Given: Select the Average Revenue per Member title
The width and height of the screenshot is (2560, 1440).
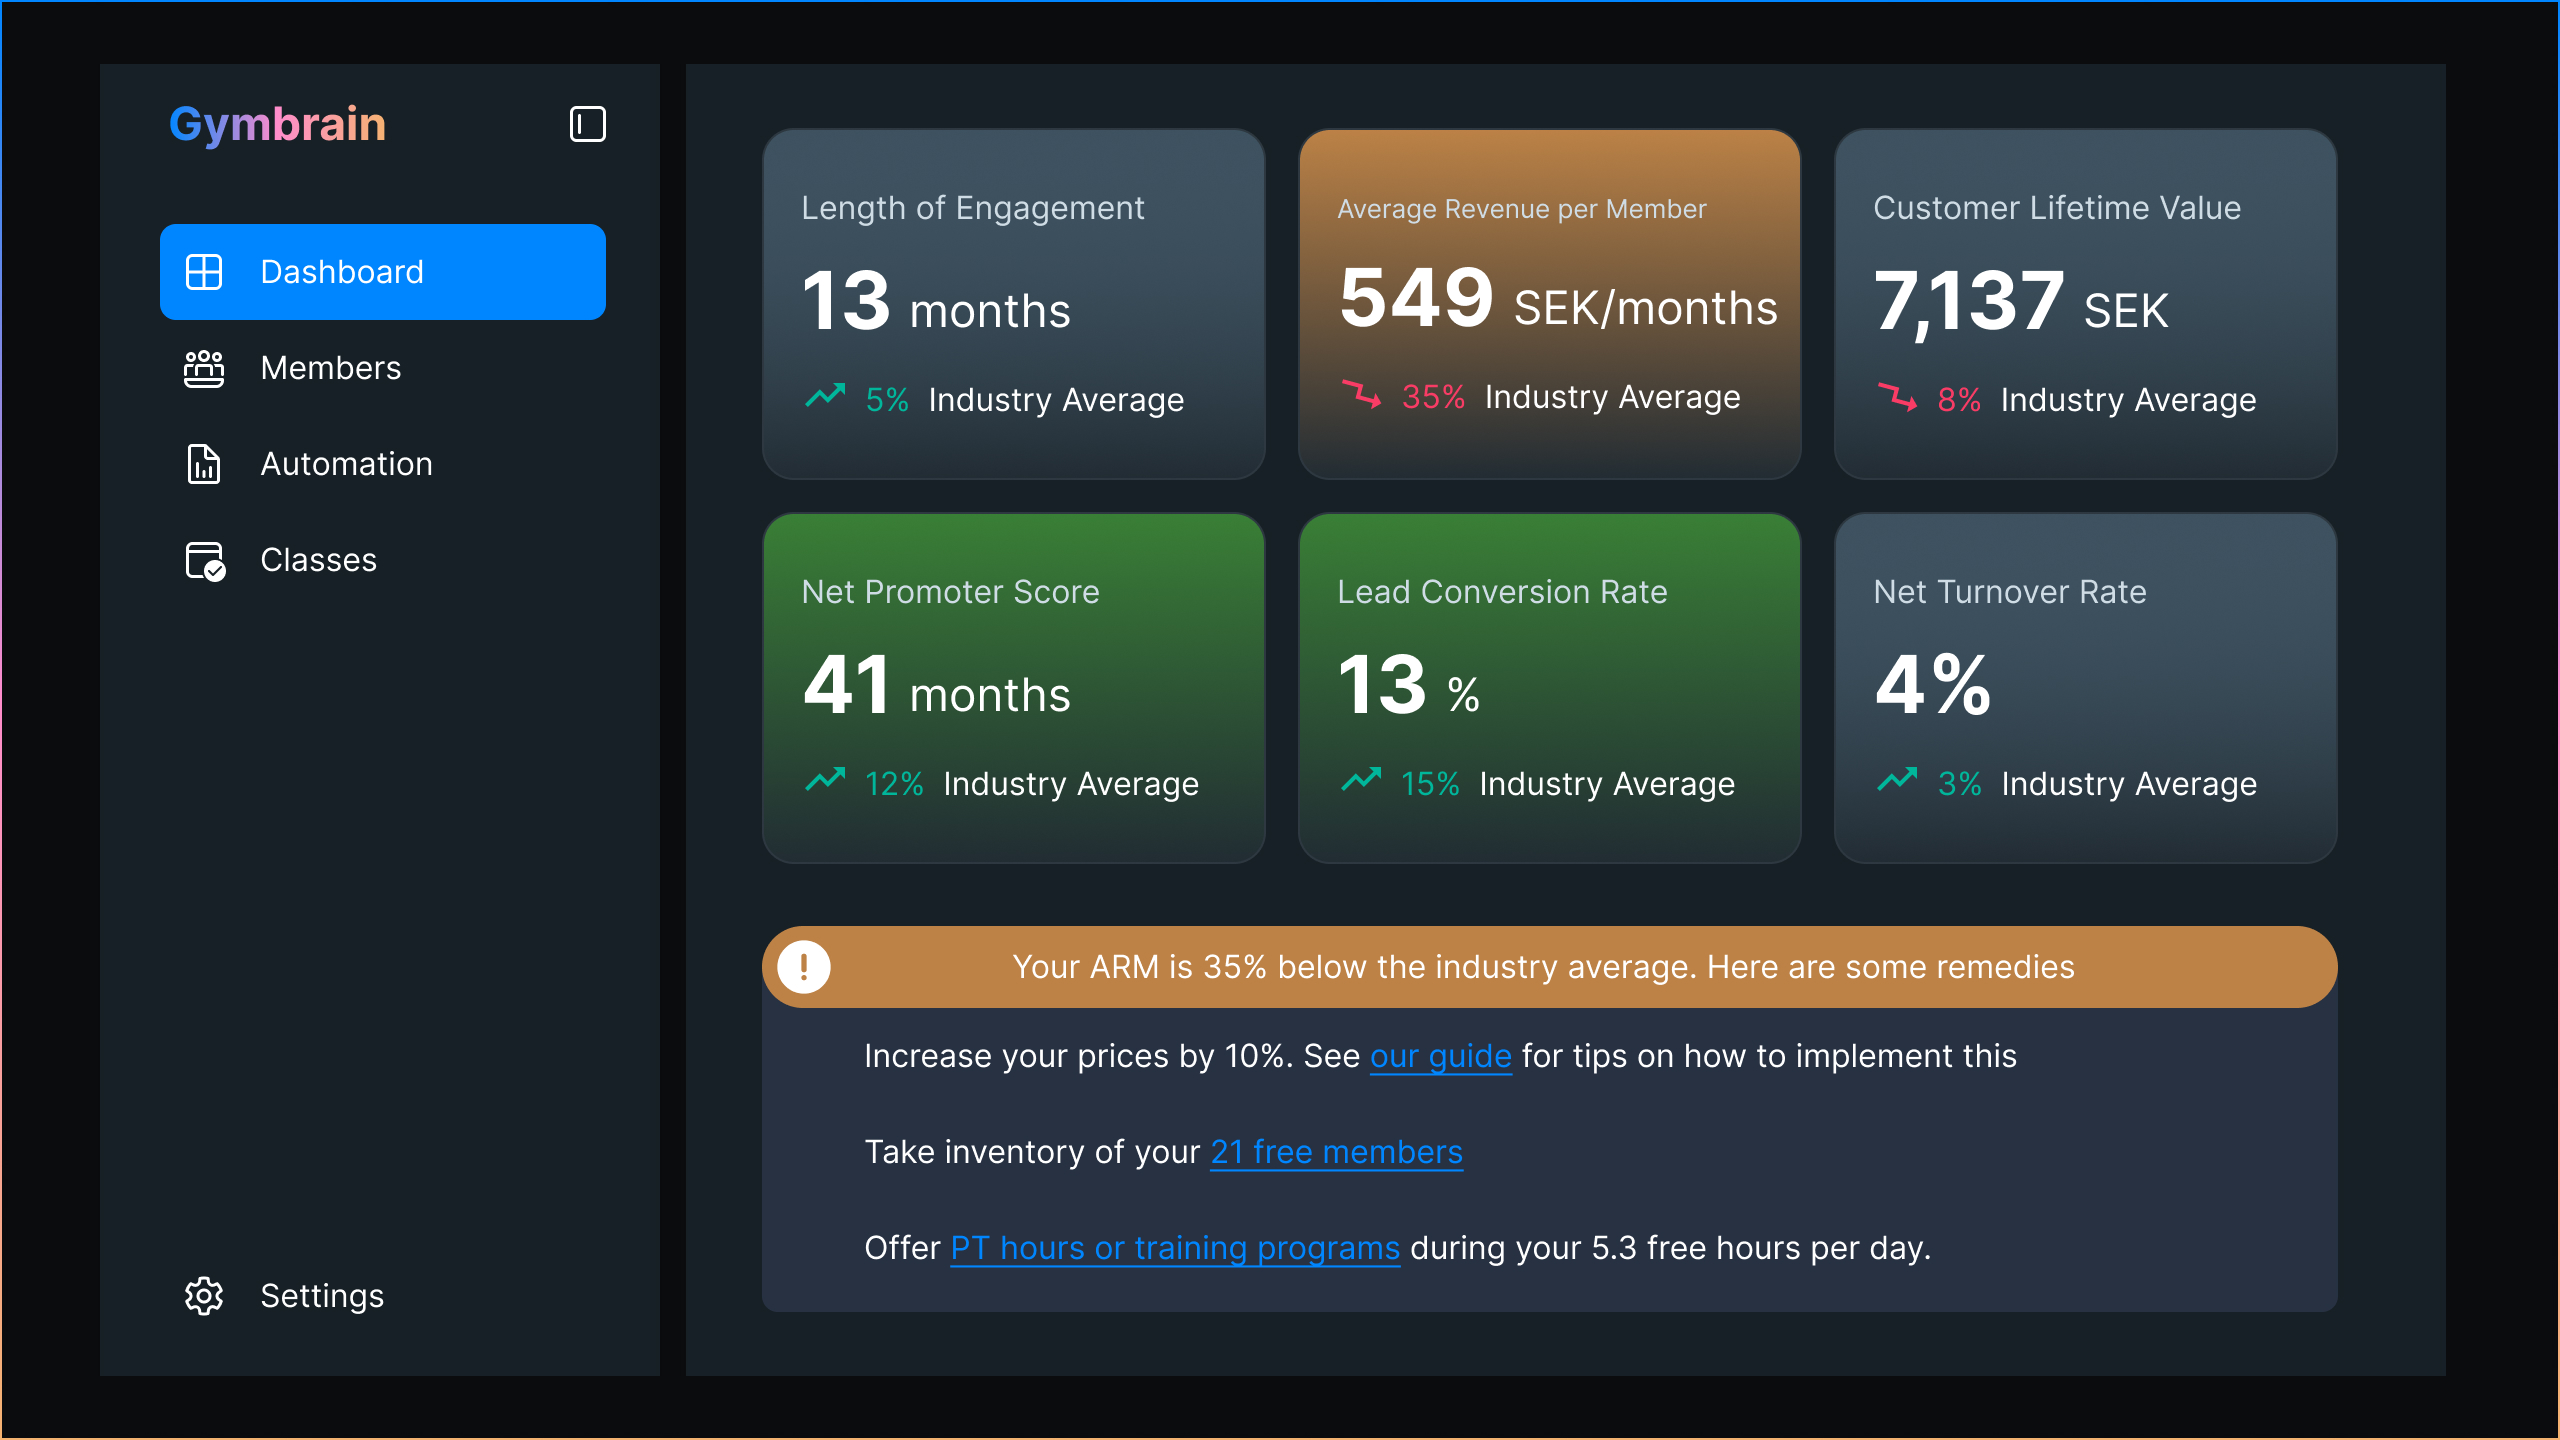Looking at the screenshot, I should (x=1522, y=209).
